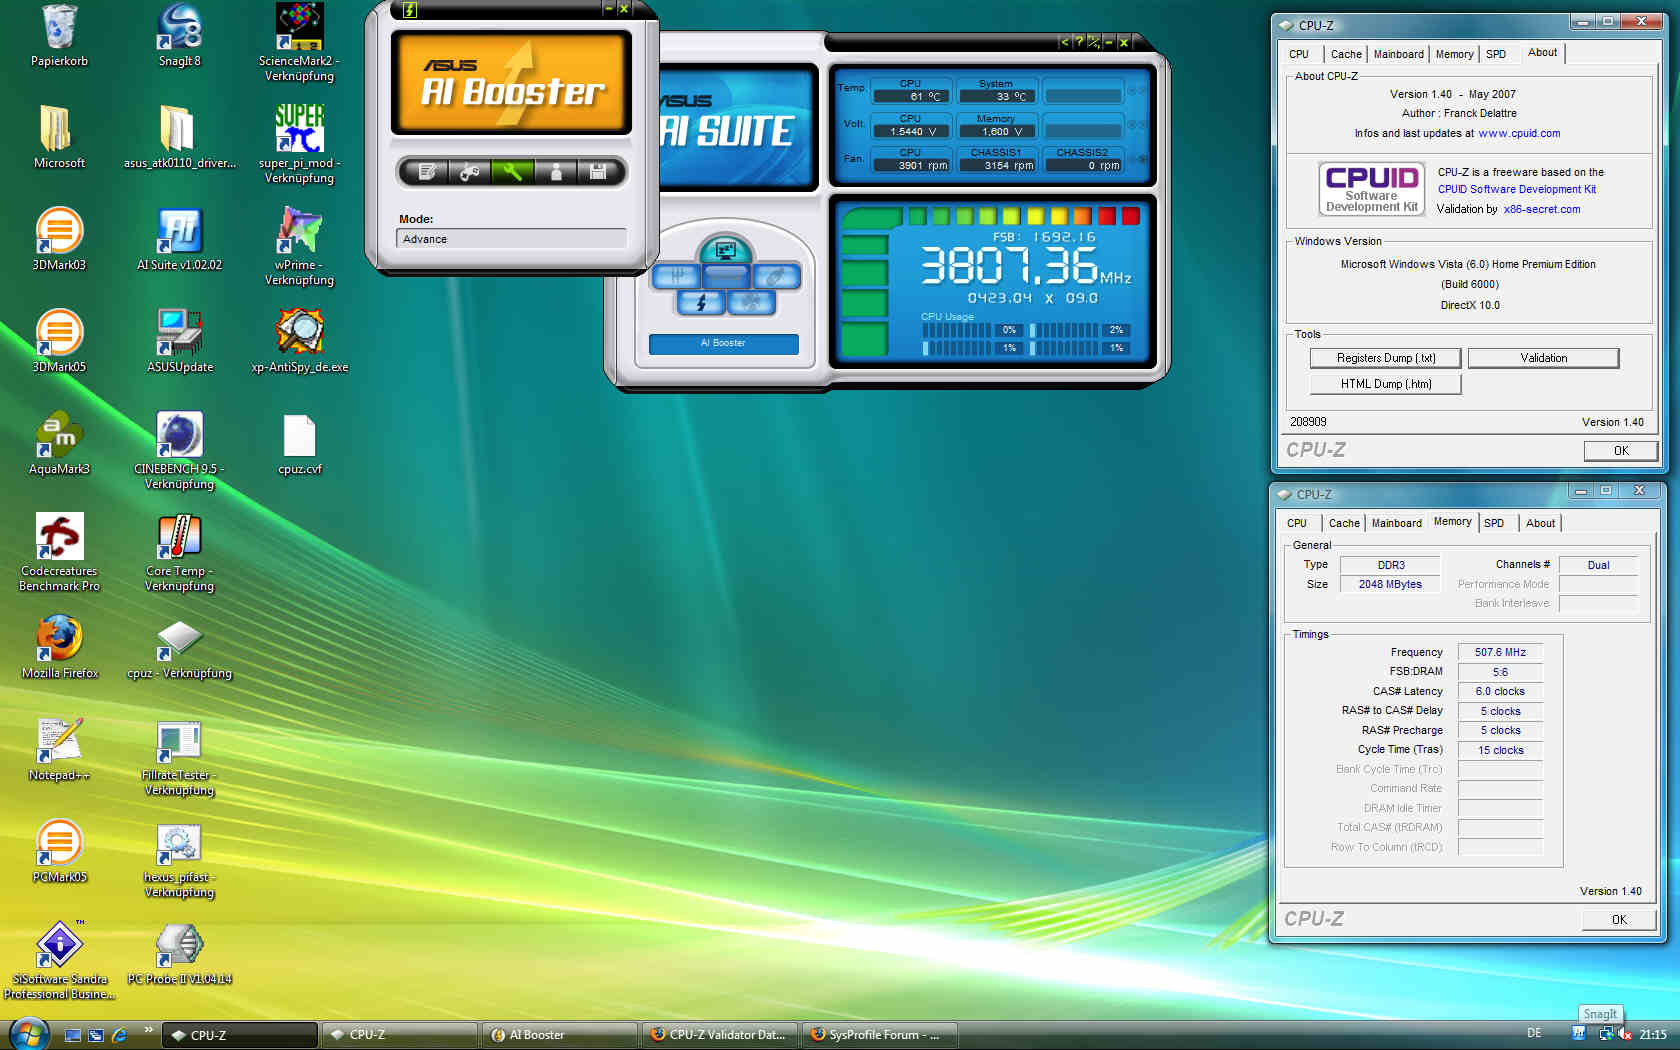The height and width of the screenshot is (1050, 1680).
Task: Click the AI Booster label bar in AI Suite
Action: click(723, 343)
